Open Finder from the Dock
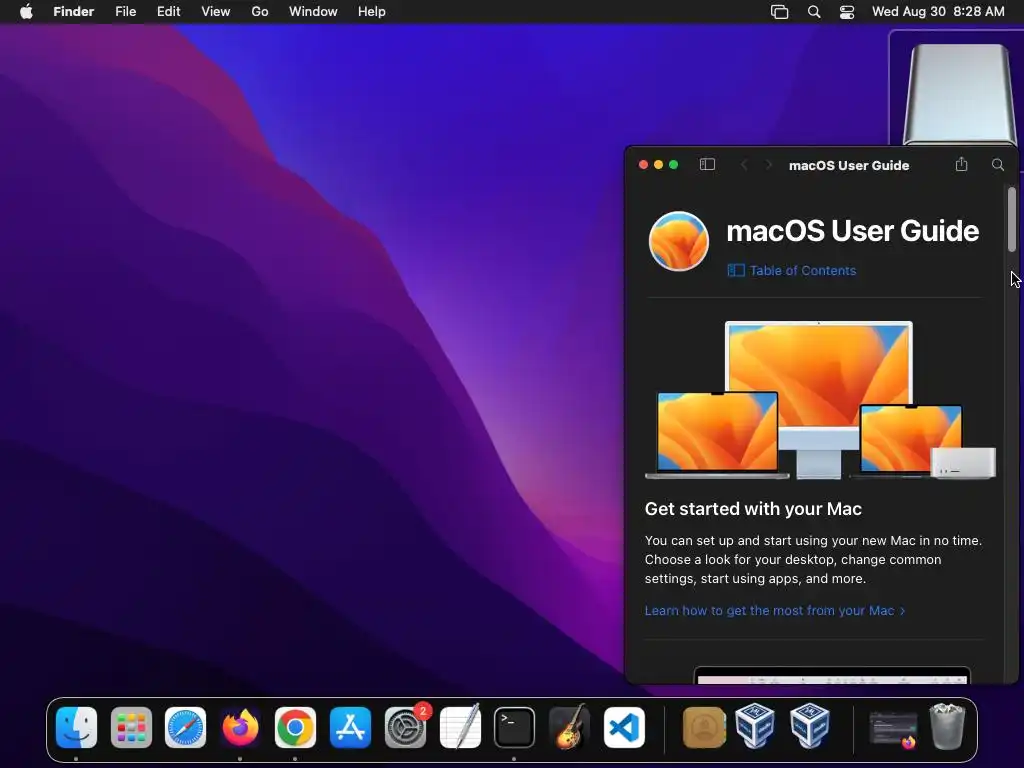Screen dimensions: 1024x768 (76, 727)
